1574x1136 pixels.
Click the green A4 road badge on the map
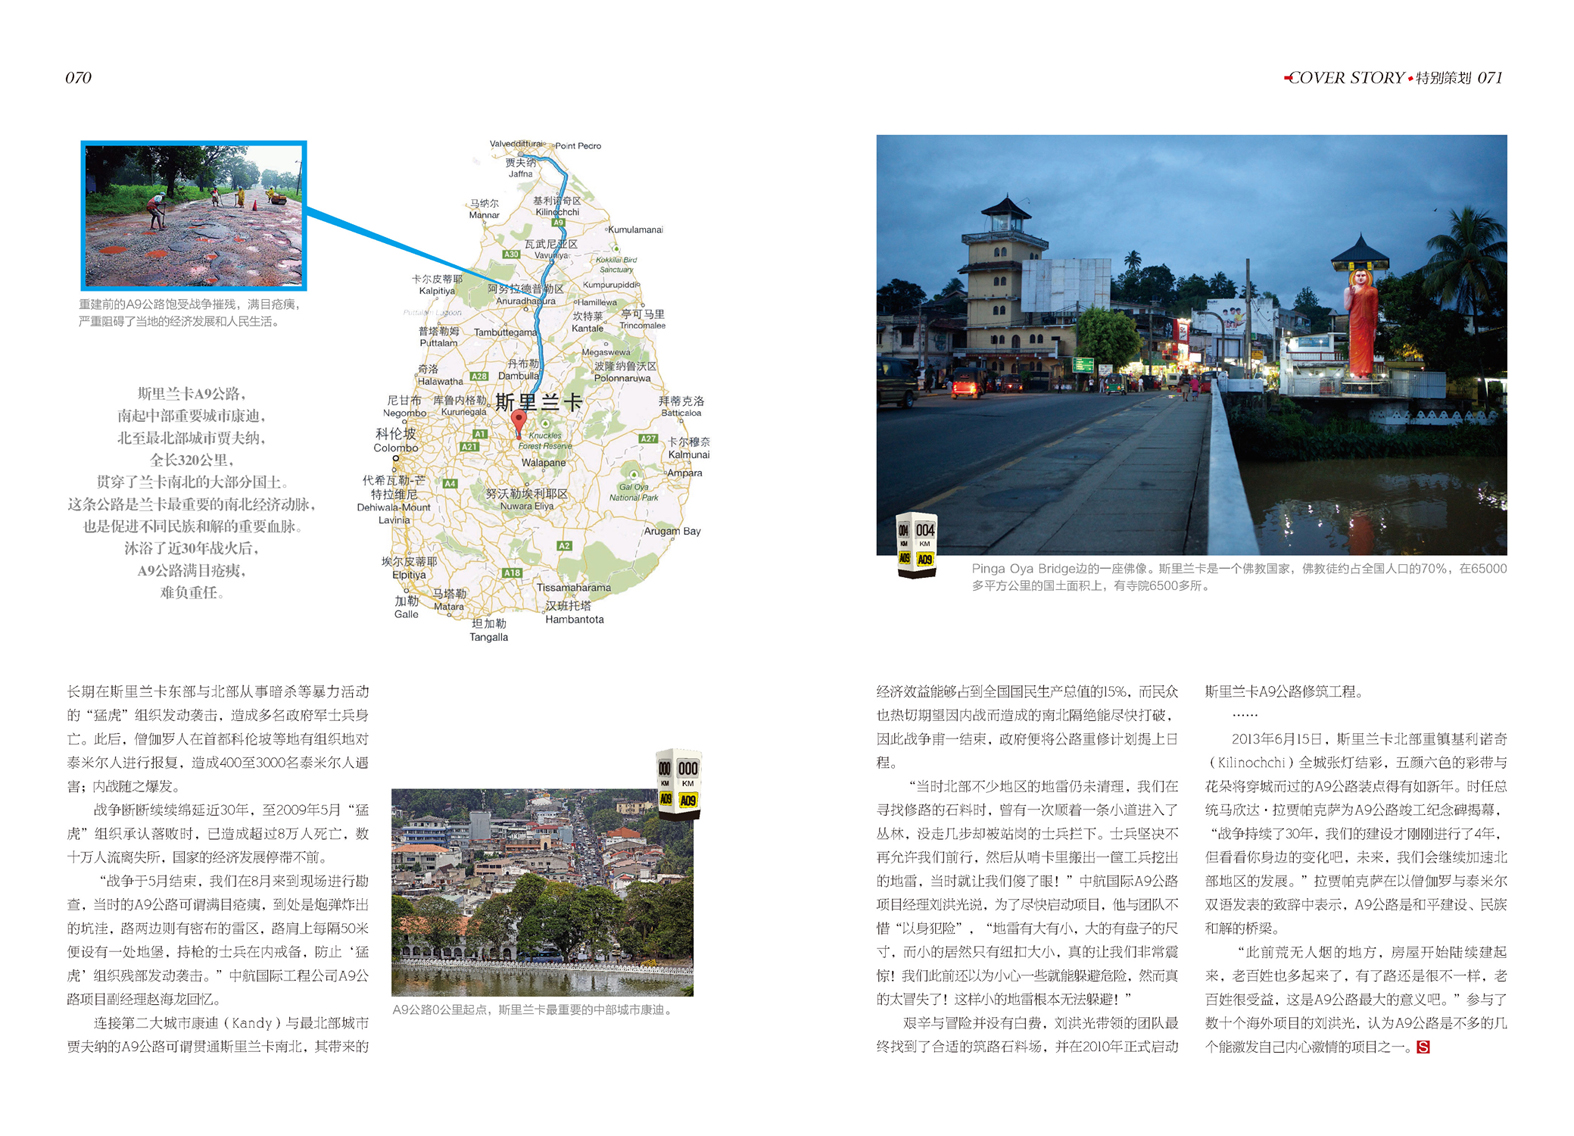pyautogui.click(x=450, y=483)
